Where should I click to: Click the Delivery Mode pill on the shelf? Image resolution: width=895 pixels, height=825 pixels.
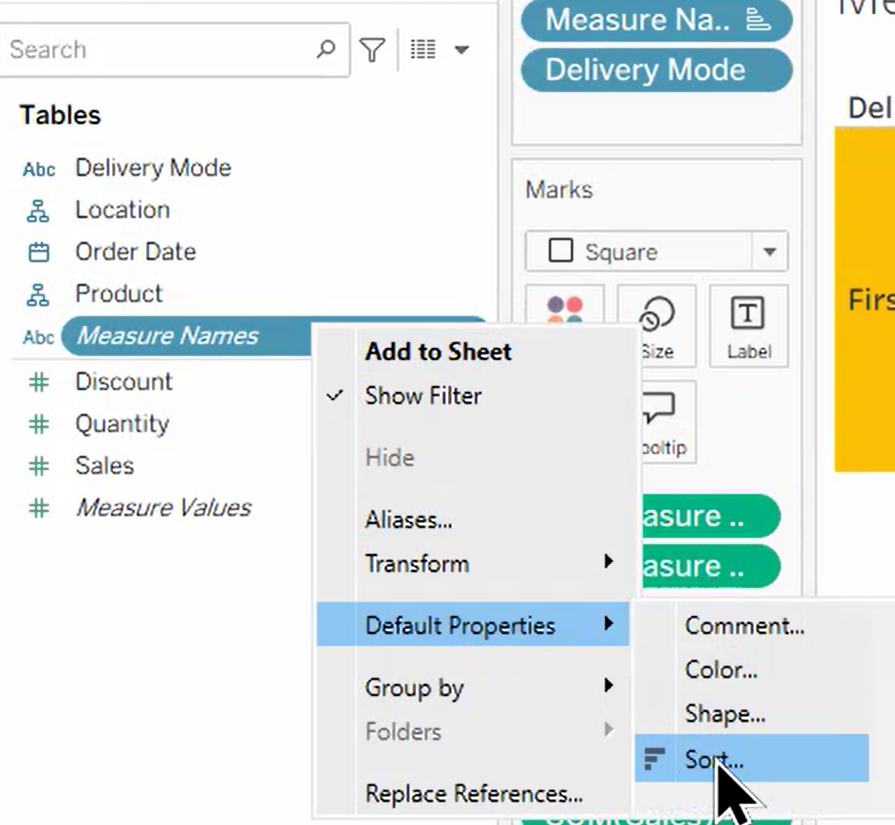[656, 70]
